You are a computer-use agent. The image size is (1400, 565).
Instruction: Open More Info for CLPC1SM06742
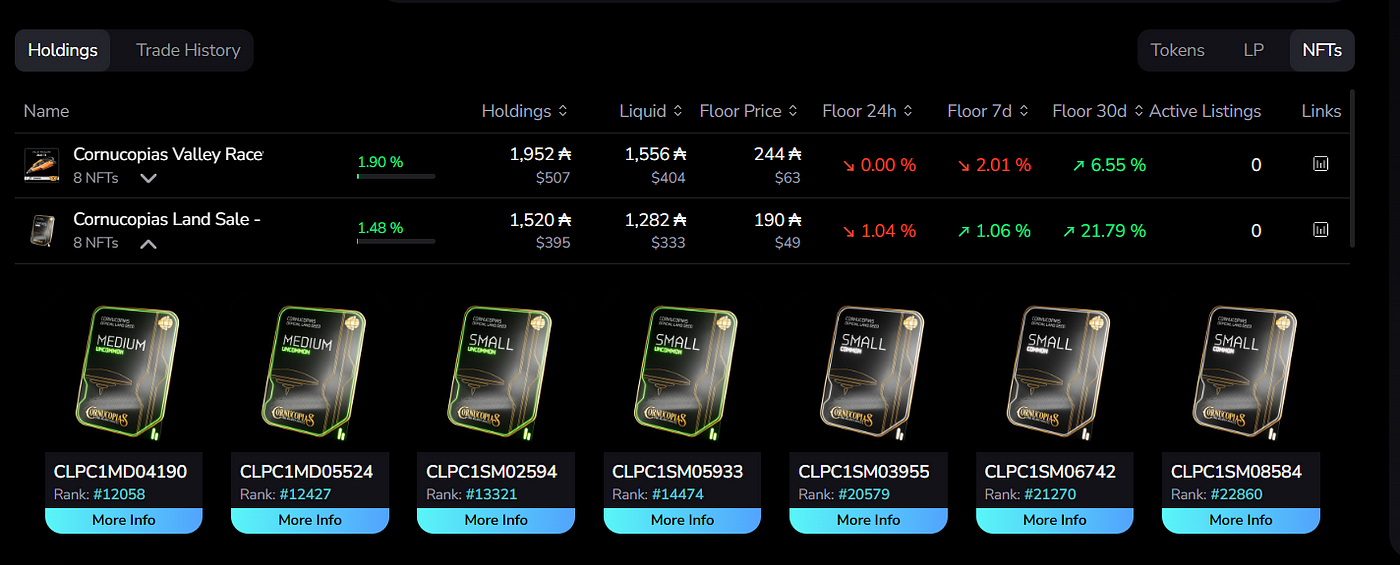[1054, 520]
